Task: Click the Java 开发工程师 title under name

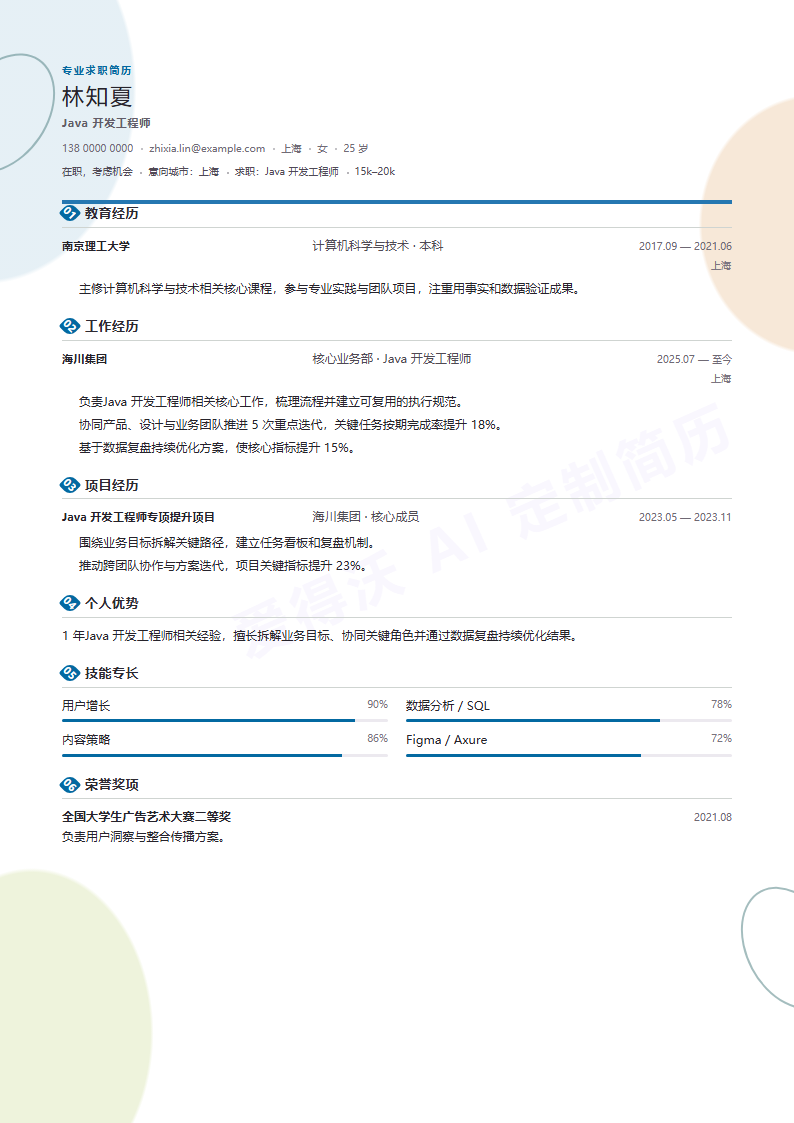Action: tap(106, 123)
